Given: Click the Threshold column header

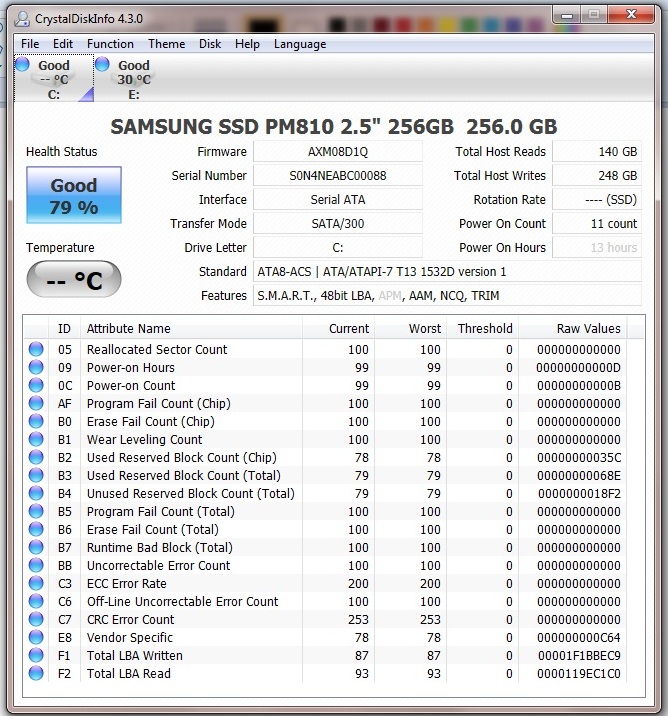Looking at the screenshot, I should [482, 328].
